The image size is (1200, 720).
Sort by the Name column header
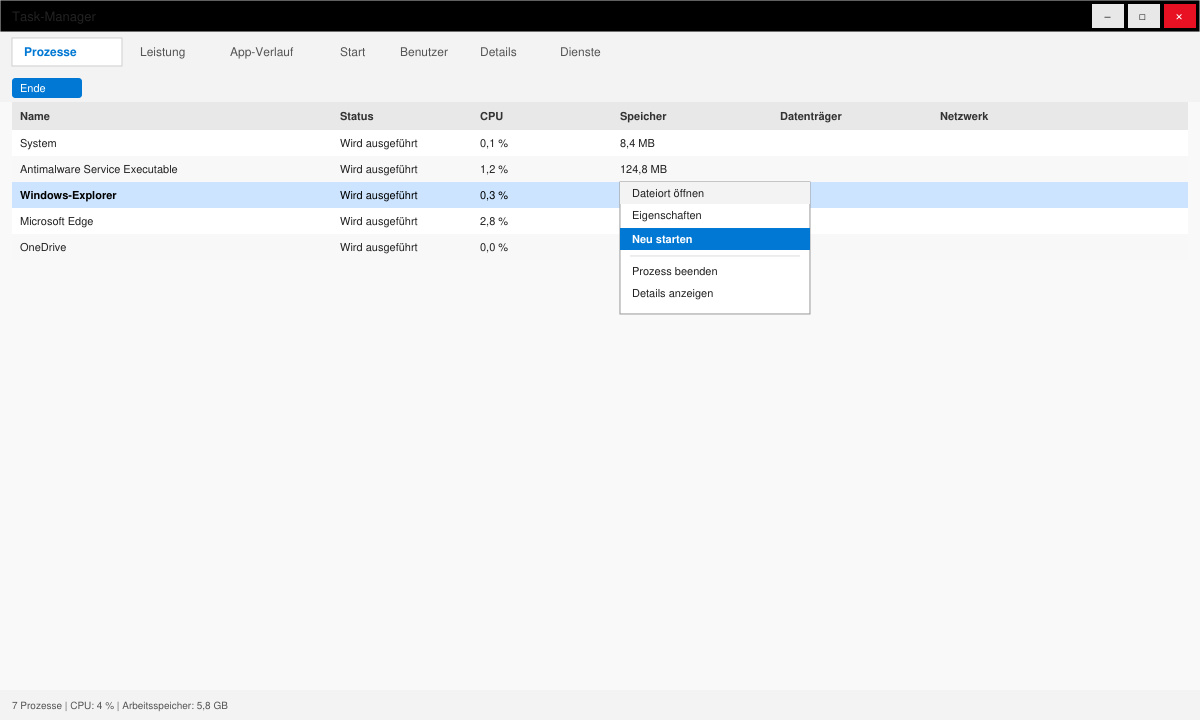[x=35, y=116]
